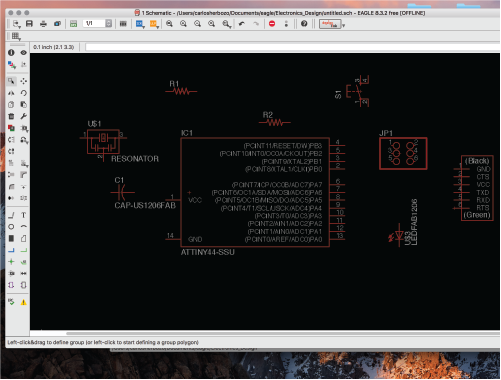Undo the last action with the arrow icon

(x=242, y=24)
